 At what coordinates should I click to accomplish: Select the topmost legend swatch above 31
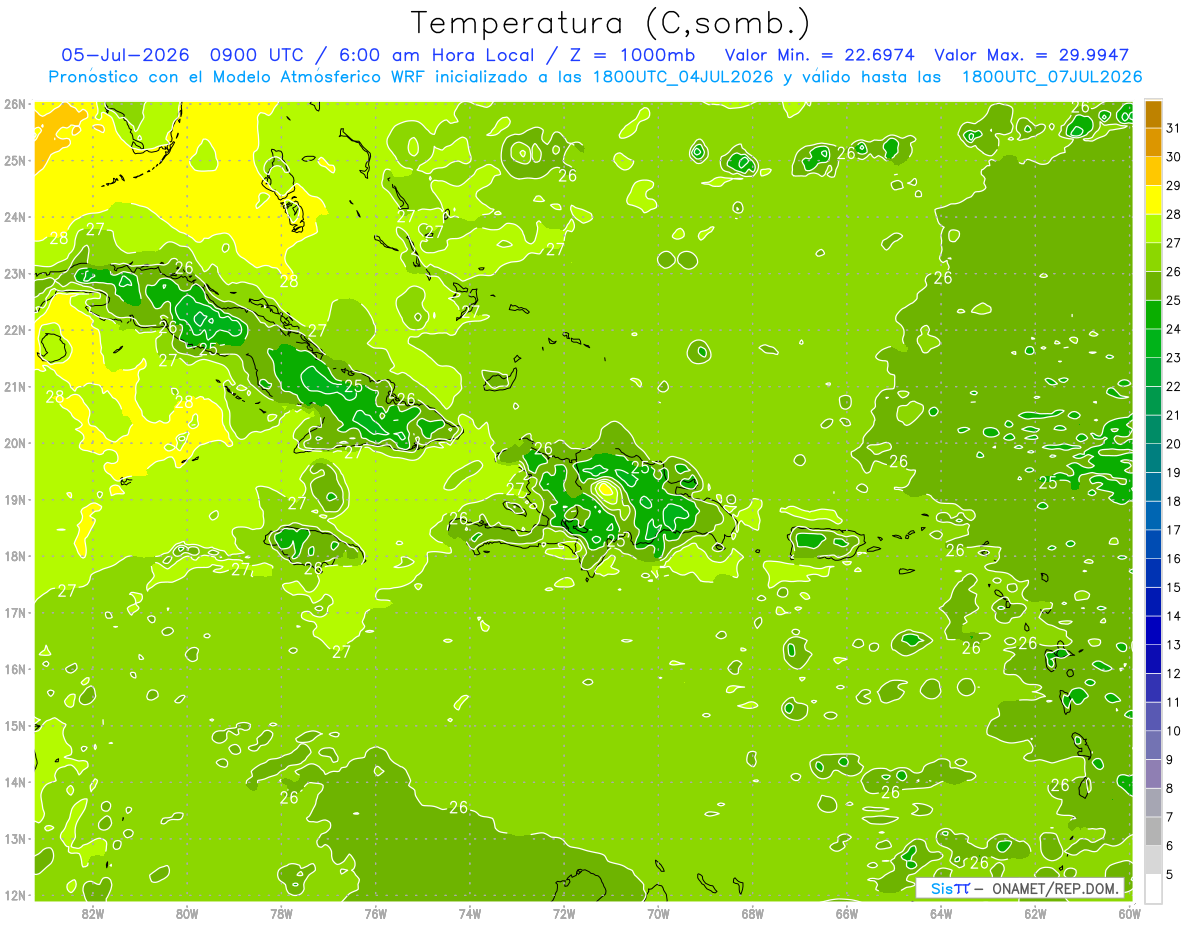click(x=1153, y=114)
